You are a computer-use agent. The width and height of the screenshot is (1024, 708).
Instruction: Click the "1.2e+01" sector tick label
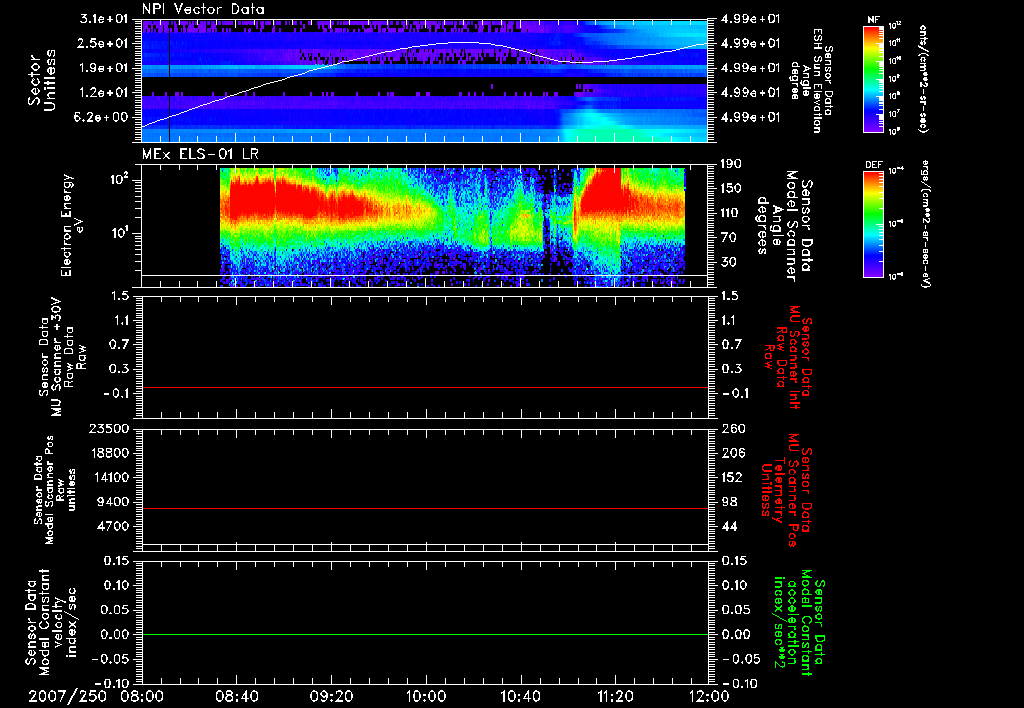click(x=104, y=93)
